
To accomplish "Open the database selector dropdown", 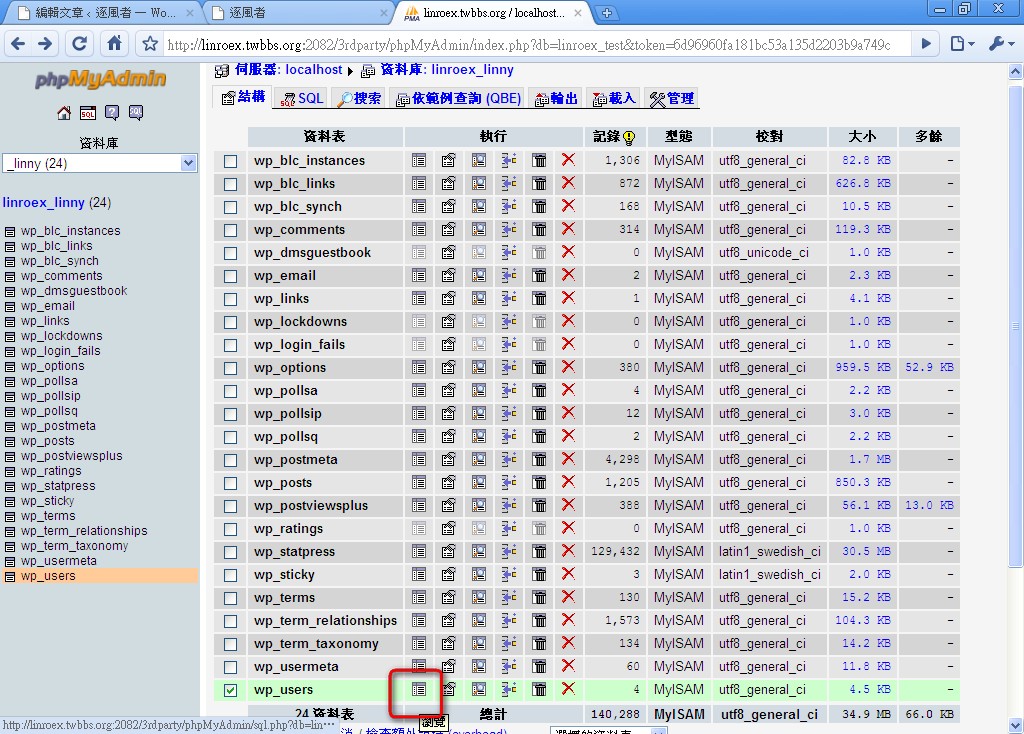I will (x=99, y=163).
